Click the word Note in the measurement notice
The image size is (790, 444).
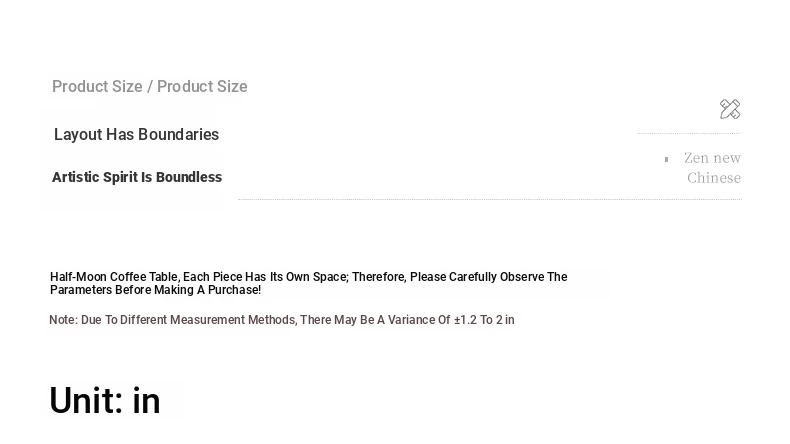coord(63,320)
